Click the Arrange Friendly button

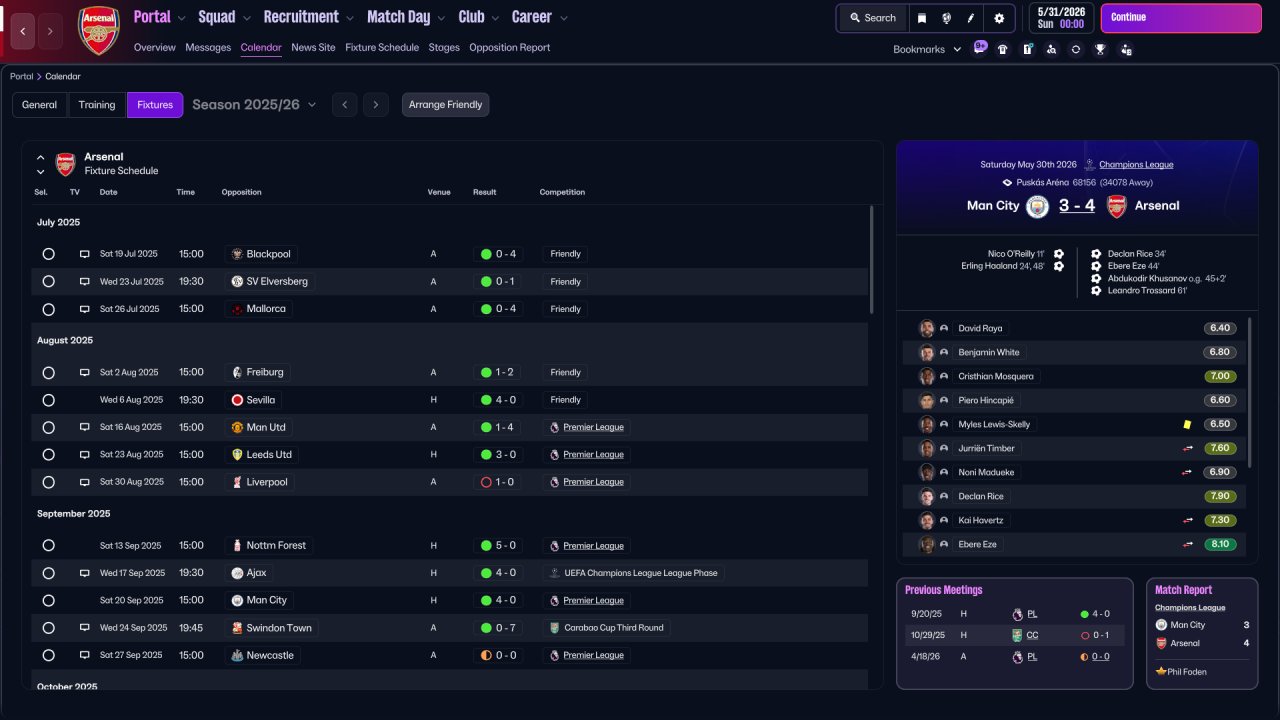(x=446, y=105)
